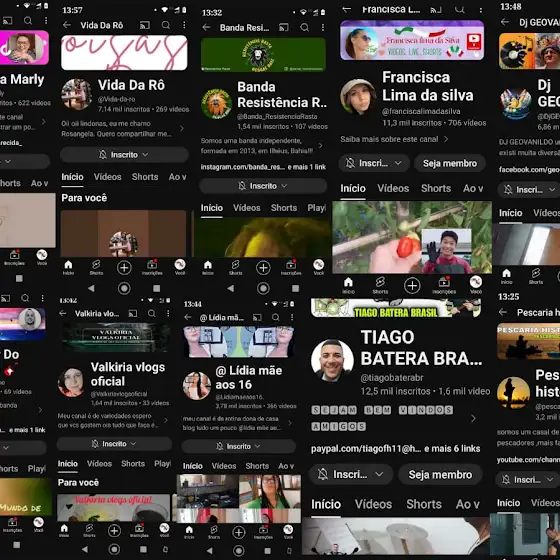Select Shorts tab on TIAGO BATERA channel
The image size is (560, 560).
424,504
